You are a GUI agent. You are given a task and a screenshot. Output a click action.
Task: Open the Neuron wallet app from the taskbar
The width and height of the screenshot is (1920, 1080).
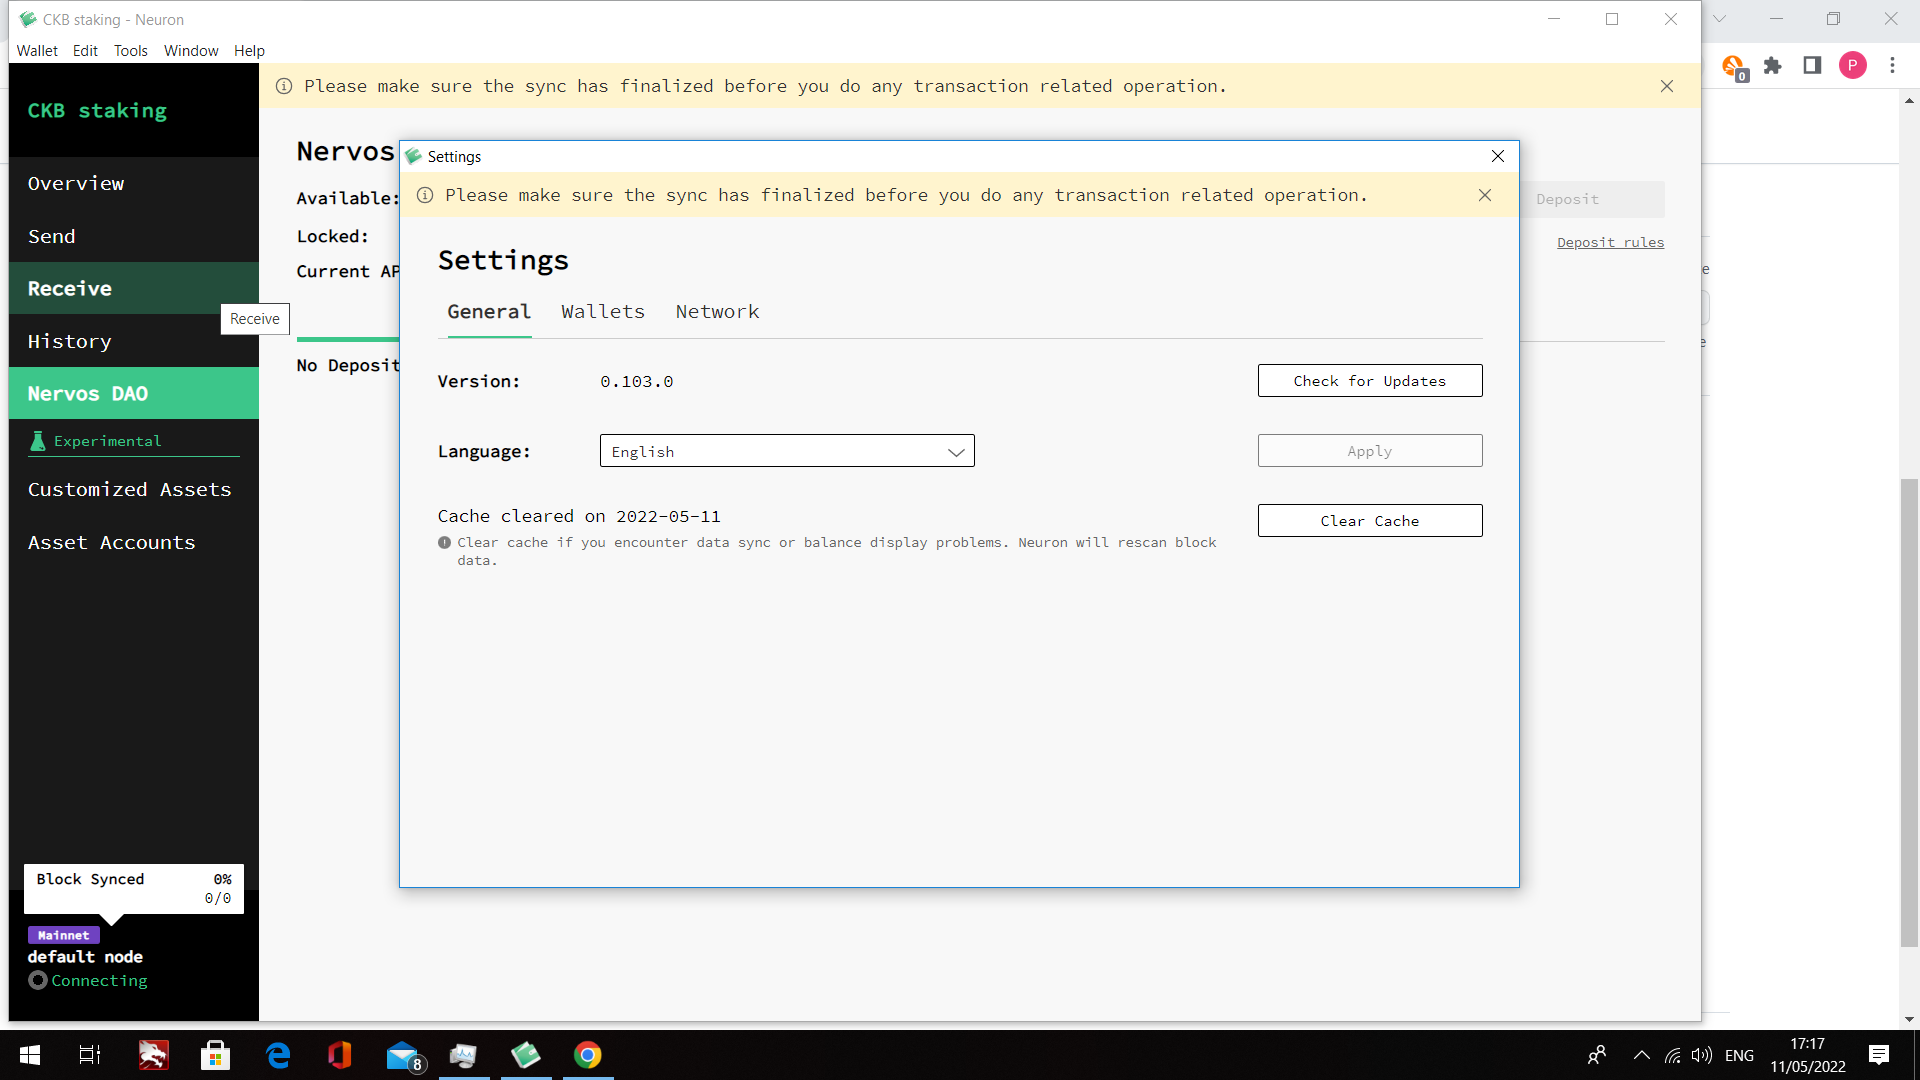click(x=525, y=1055)
